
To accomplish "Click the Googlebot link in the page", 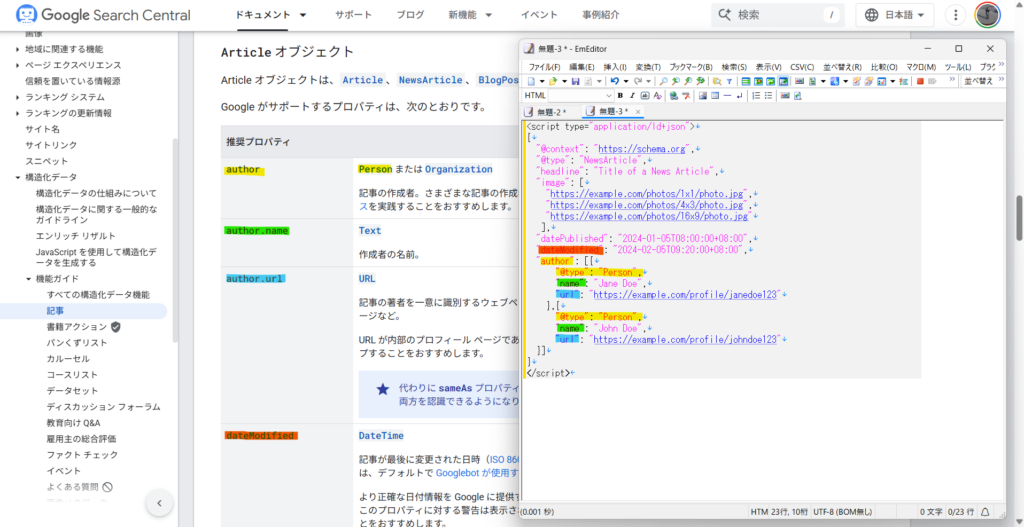I will [476, 473].
